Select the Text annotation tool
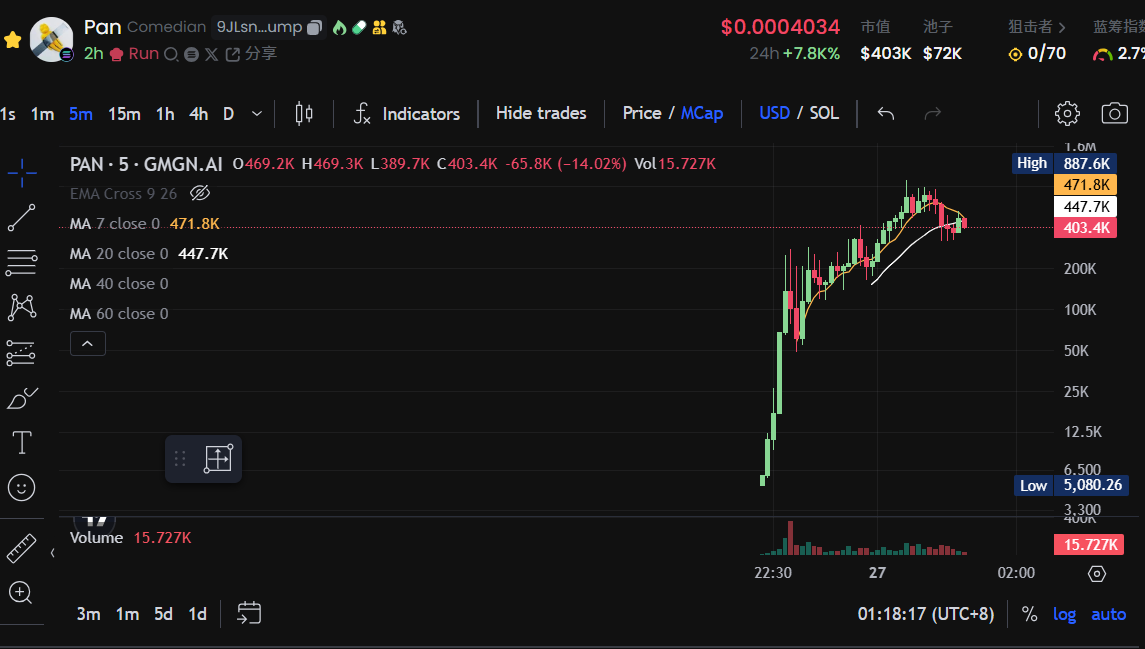1145x649 pixels. tap(21, 442)
